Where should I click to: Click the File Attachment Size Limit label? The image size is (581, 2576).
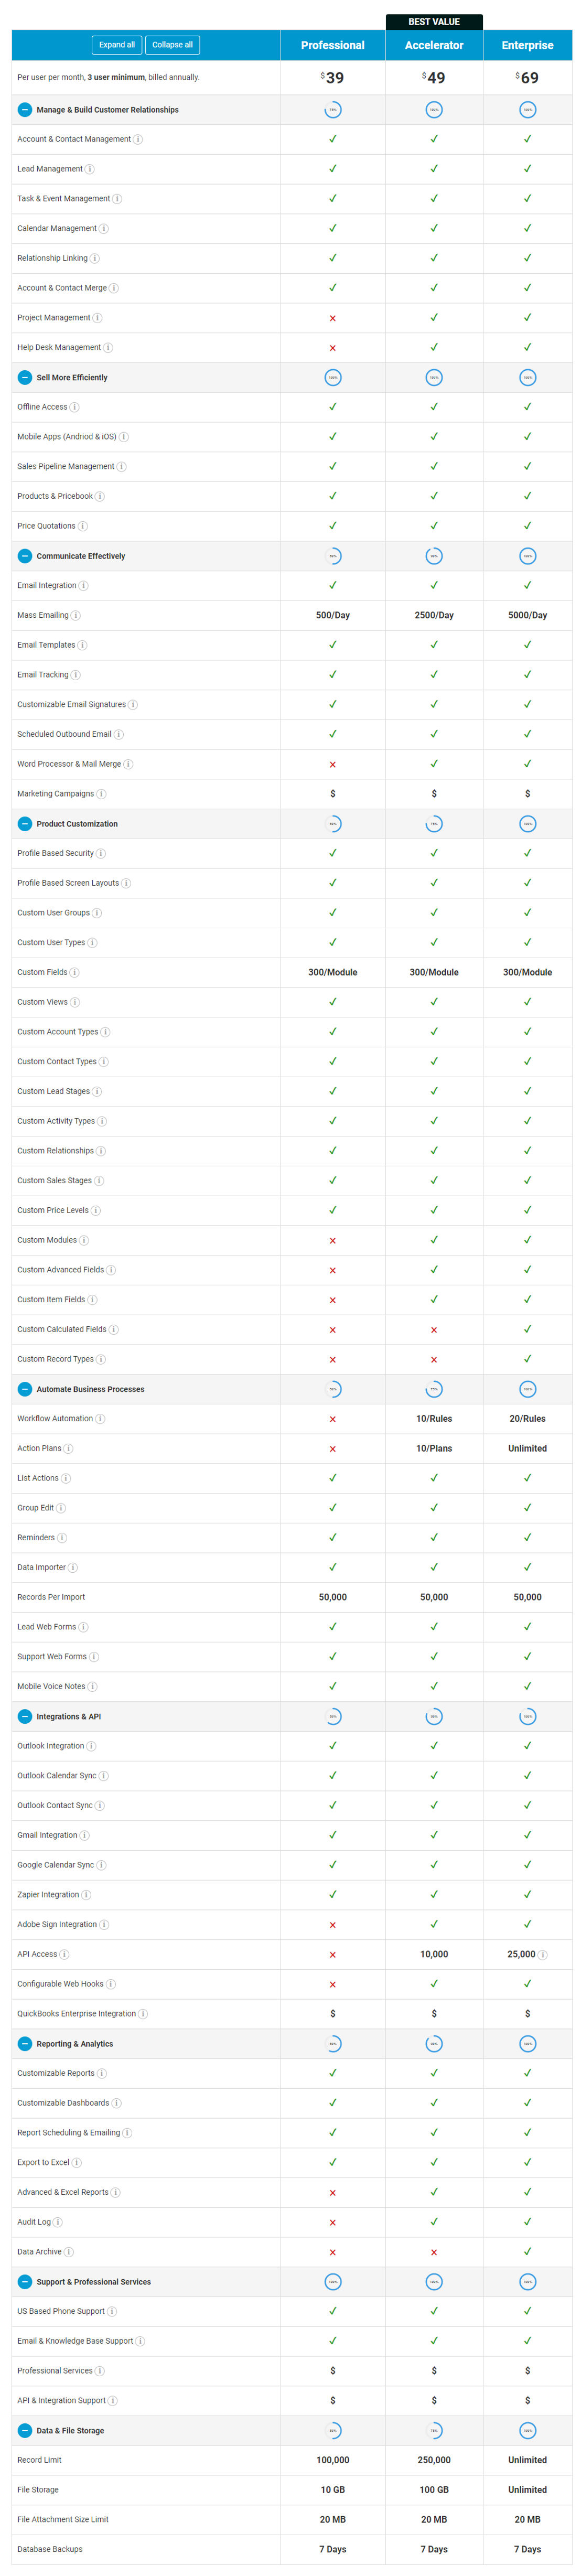point(63,2520)
